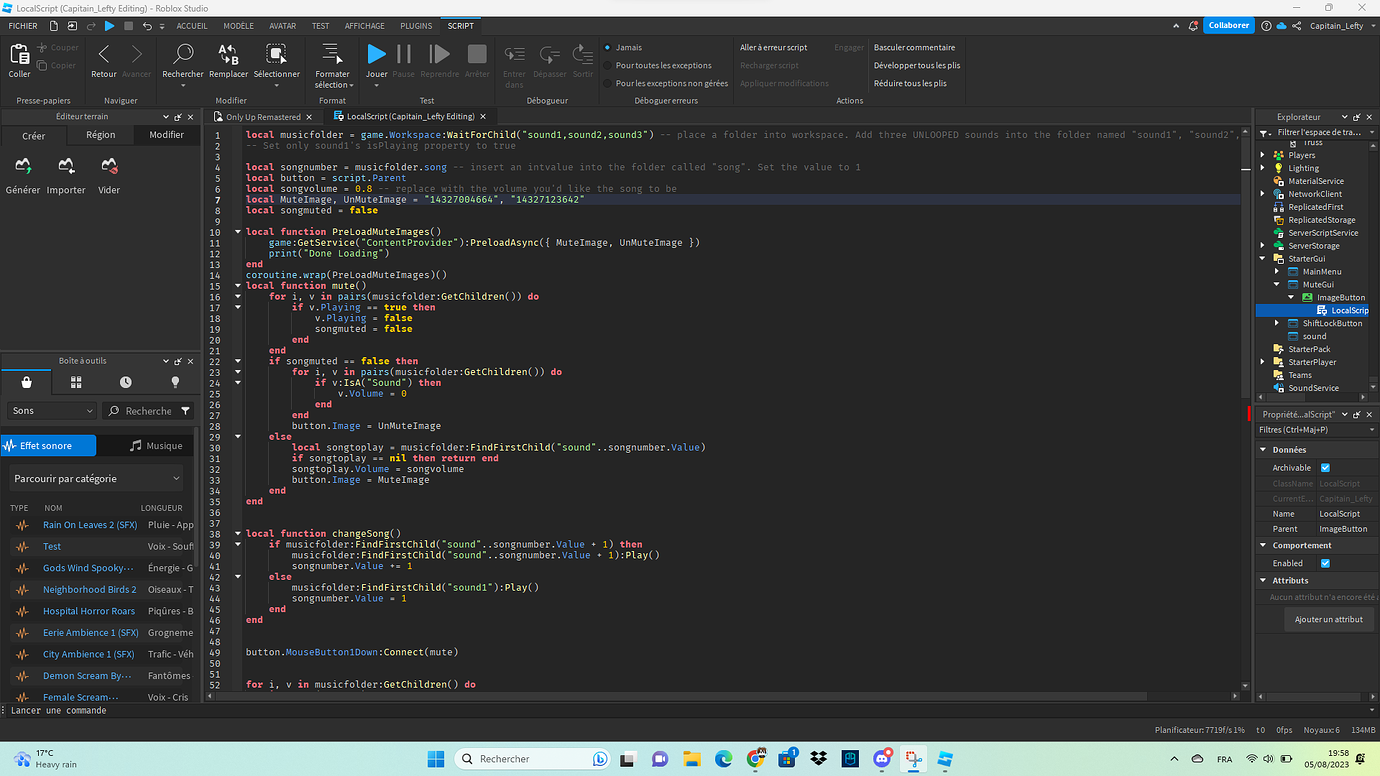1380x776 pixels.
Task: Open Google Chrome from the taskbar
Action: (x=755, y=759)
